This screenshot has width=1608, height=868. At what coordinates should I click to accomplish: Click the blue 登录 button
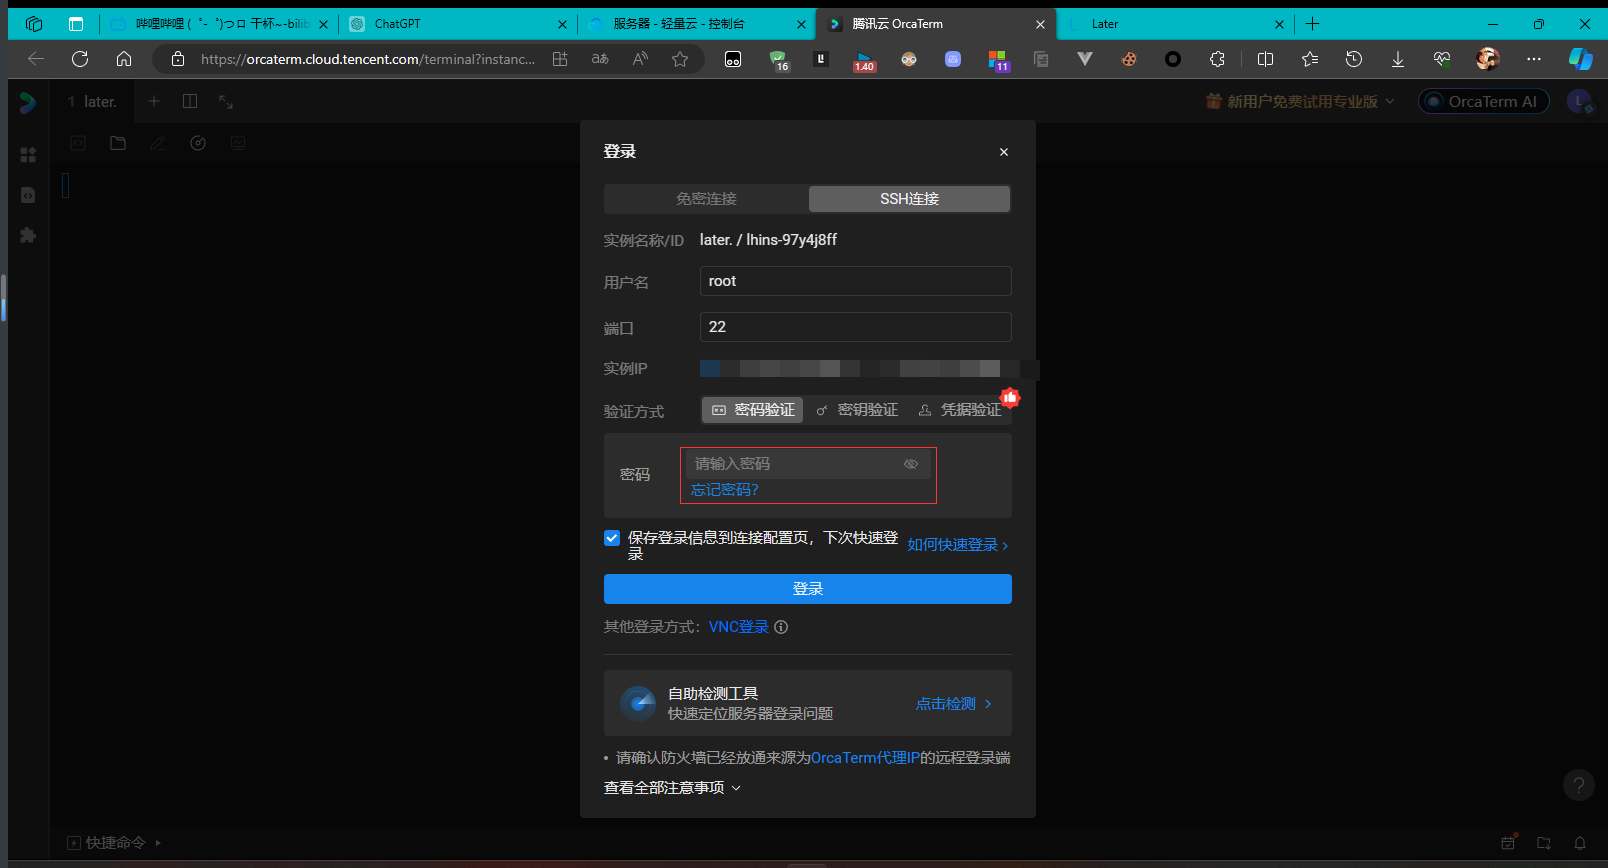point(807,589)
